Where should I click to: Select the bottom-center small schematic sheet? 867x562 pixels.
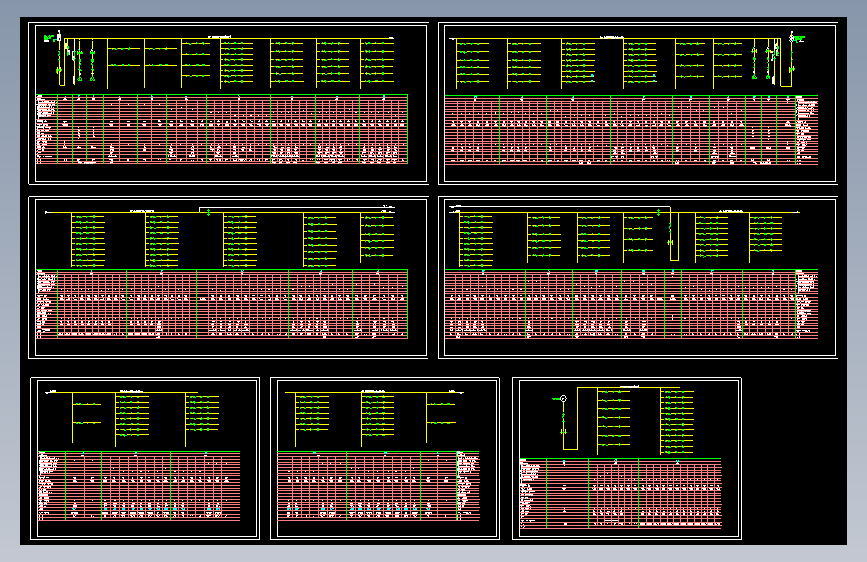(x=385, y=459)
